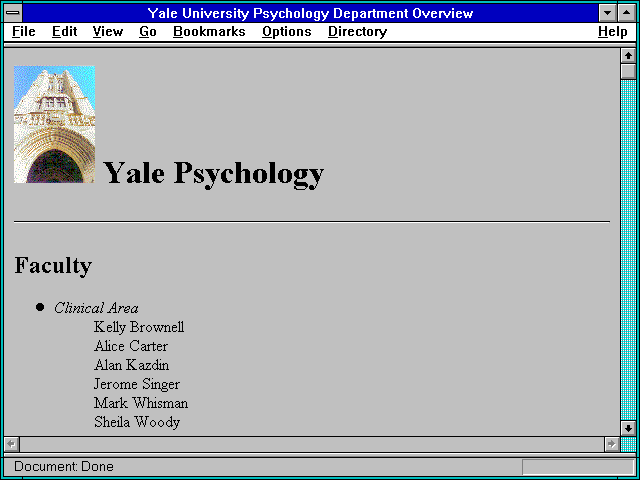Click the vertical scrollbar up arrow

tap(628, 56)
